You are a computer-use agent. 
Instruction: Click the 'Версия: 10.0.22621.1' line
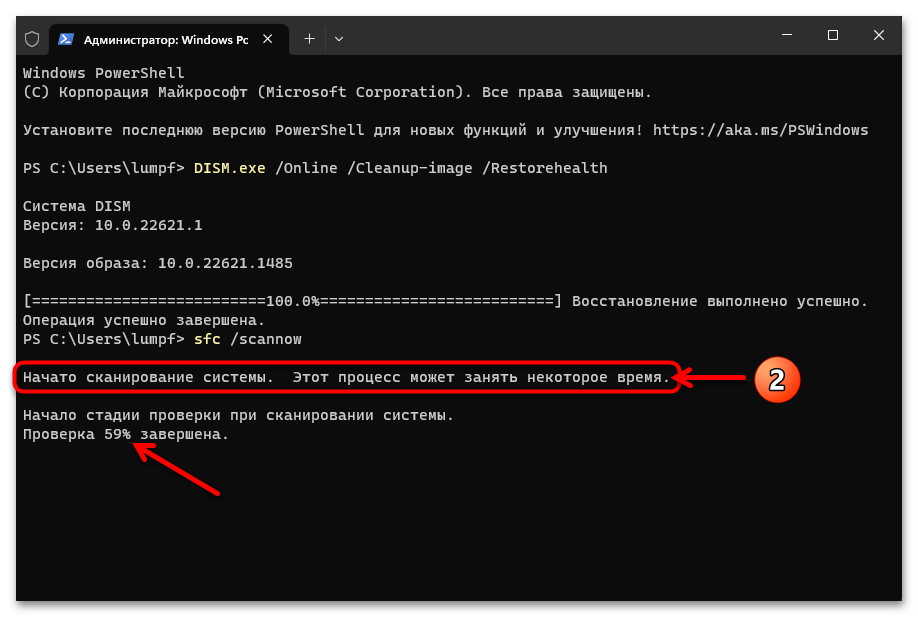point(112,225)
